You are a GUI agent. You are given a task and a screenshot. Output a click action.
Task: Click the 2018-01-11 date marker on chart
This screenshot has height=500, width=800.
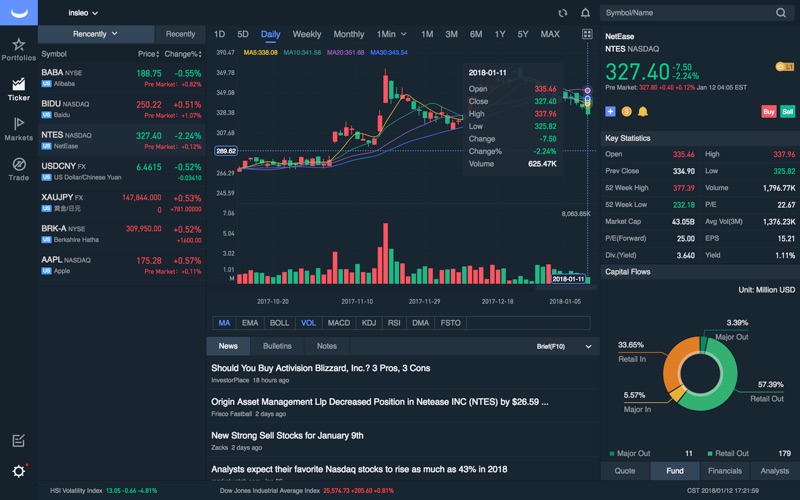pyautogui.click(x=568, y=279)
